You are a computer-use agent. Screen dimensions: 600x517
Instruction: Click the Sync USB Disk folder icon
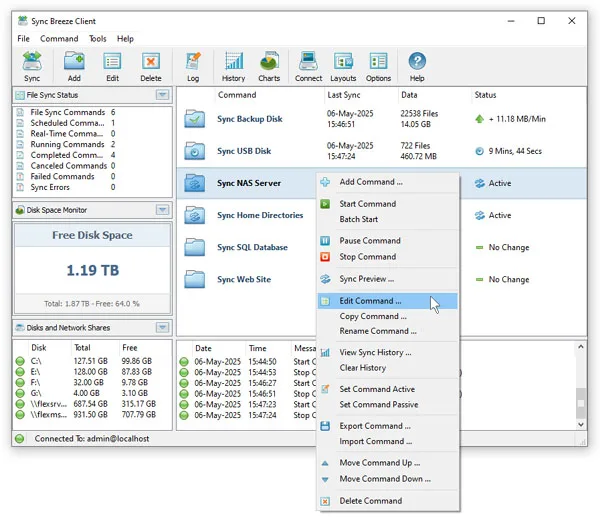click(194, 151)
